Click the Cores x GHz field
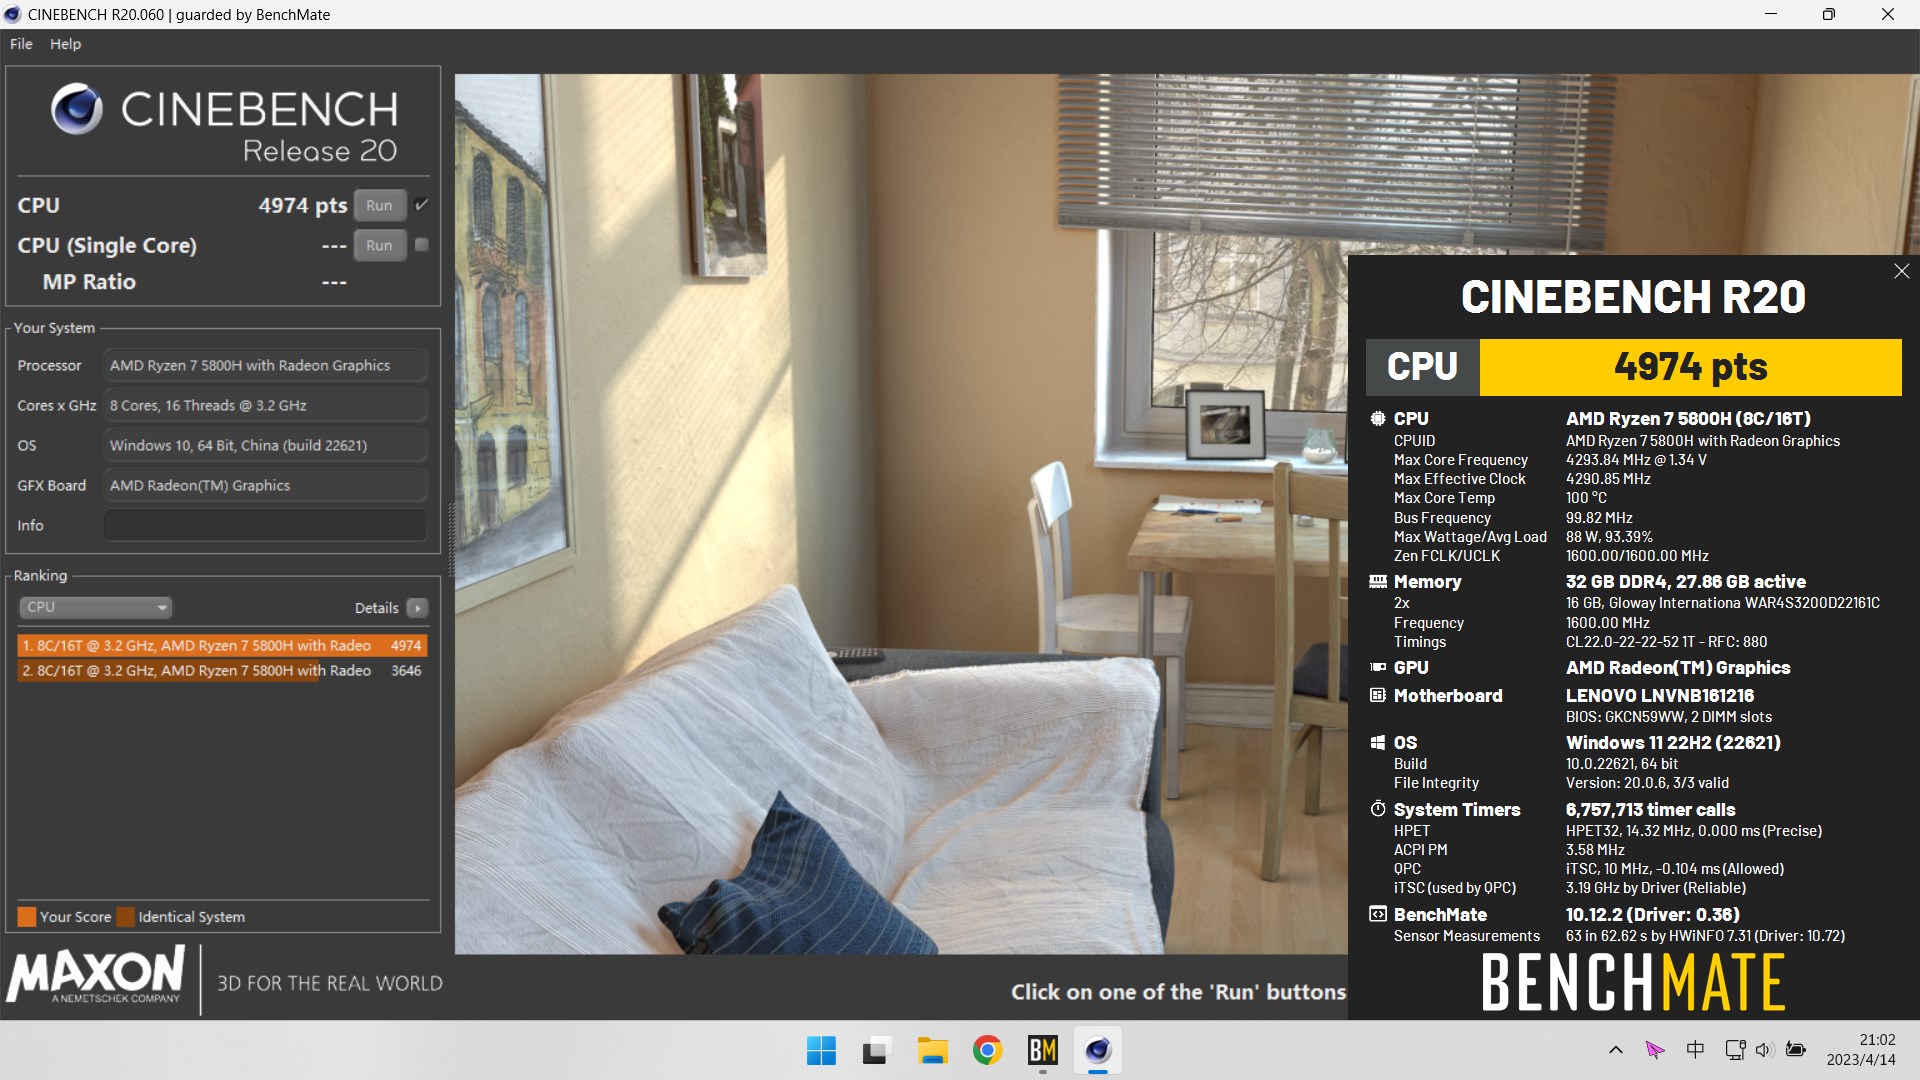This screenshot has width=1920, height=1080. pyautogui.click(x=265, y=405)
